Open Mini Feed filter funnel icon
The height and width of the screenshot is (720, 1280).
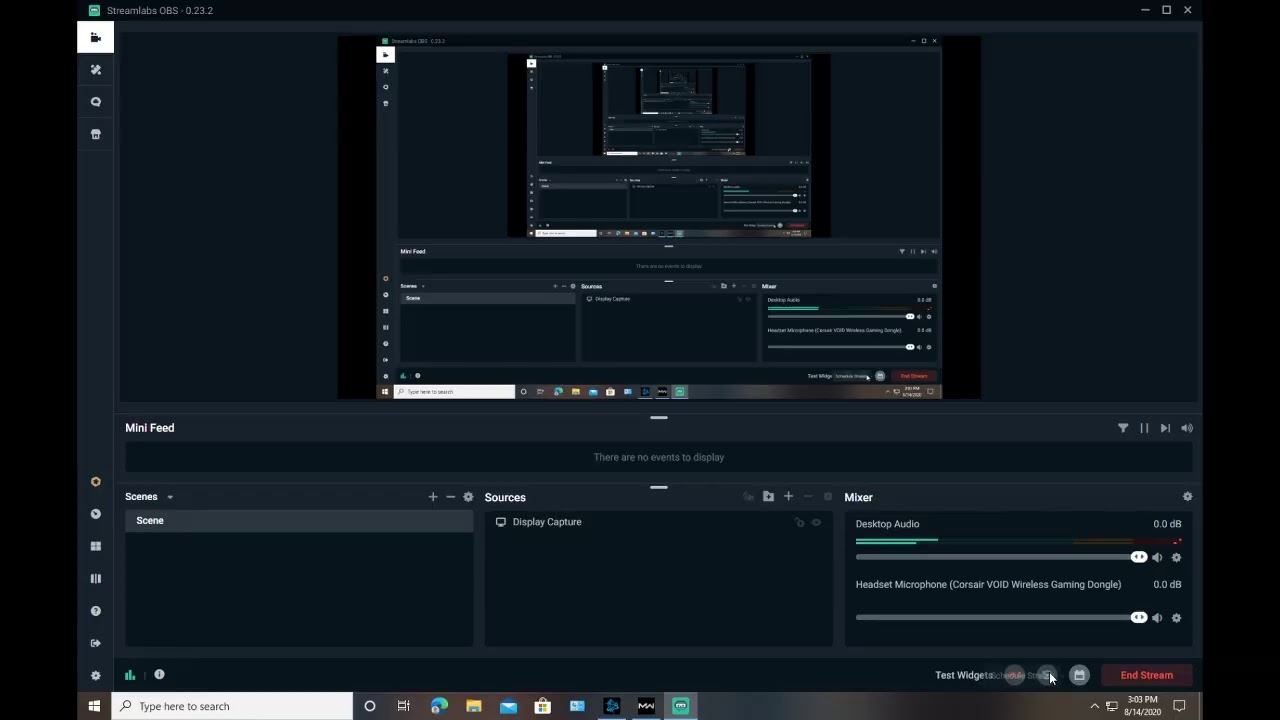[1123, 428]
